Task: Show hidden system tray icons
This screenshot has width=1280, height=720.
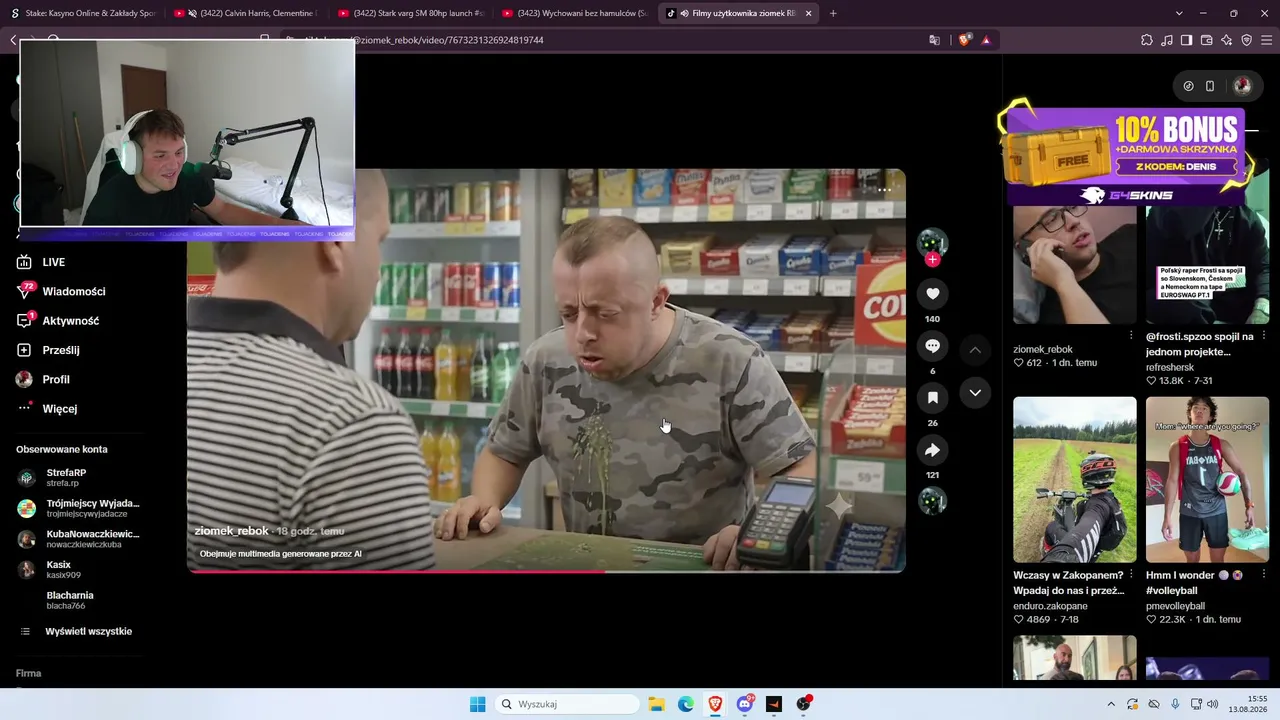Action: [1110, 704]
